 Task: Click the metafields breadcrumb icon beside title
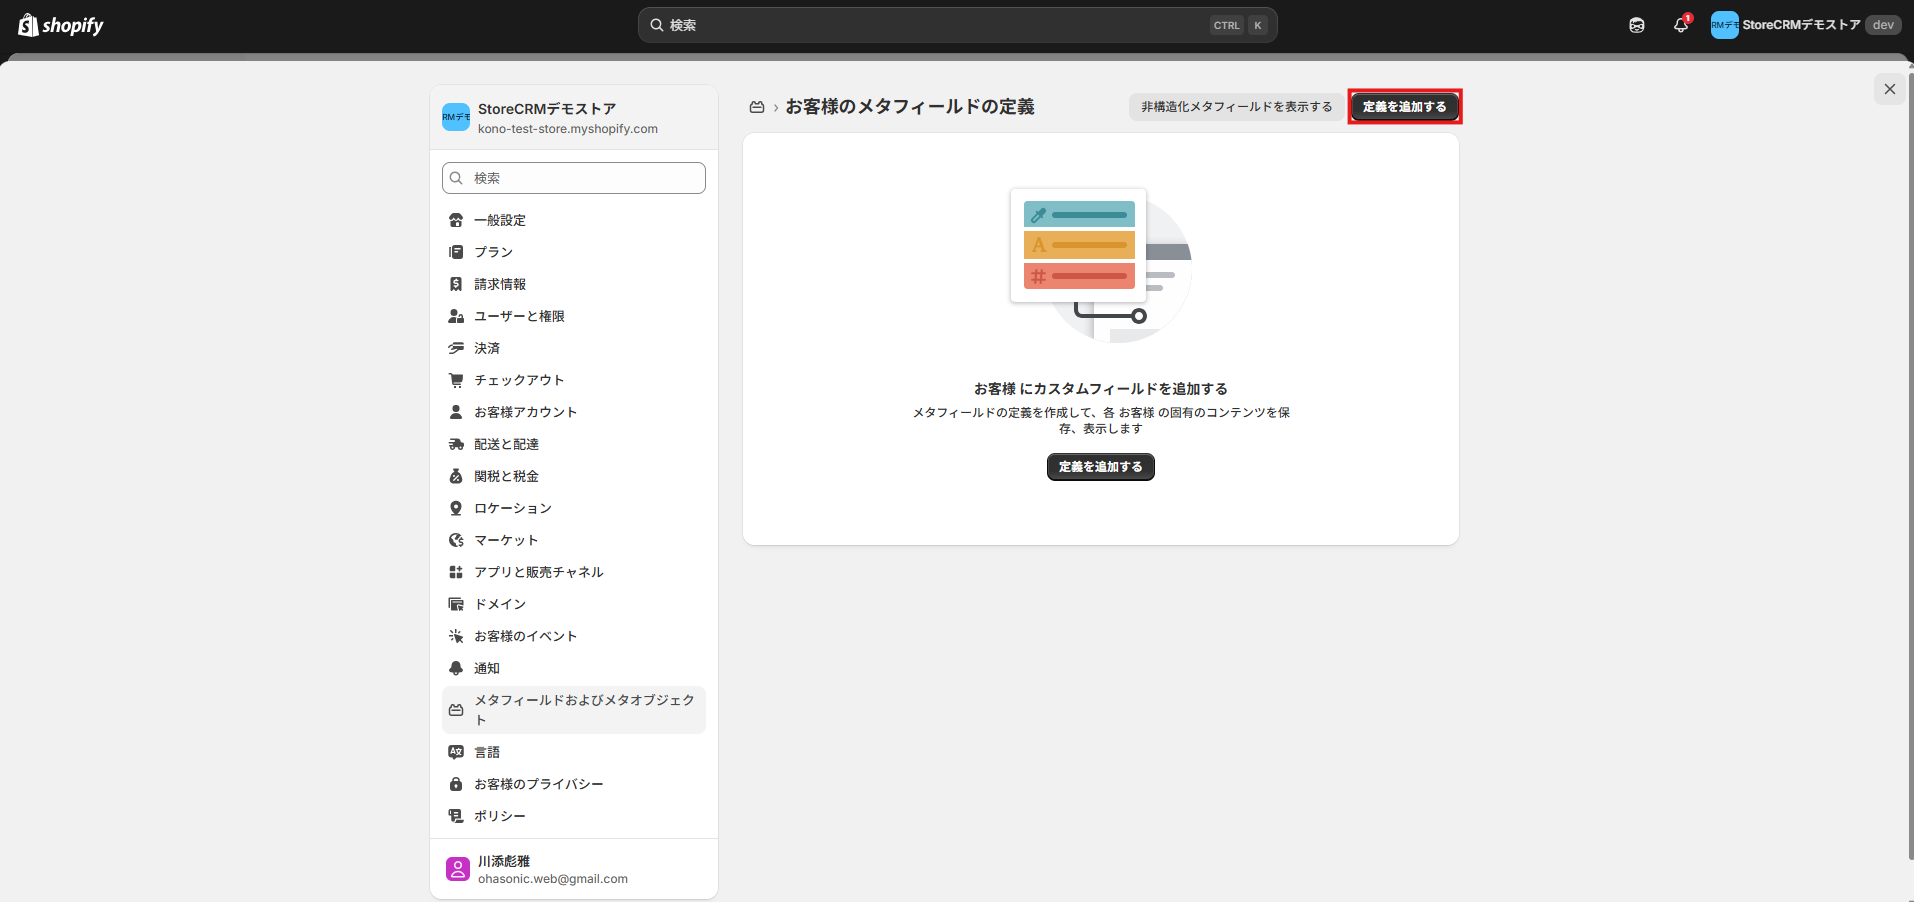tap(757, 107)
